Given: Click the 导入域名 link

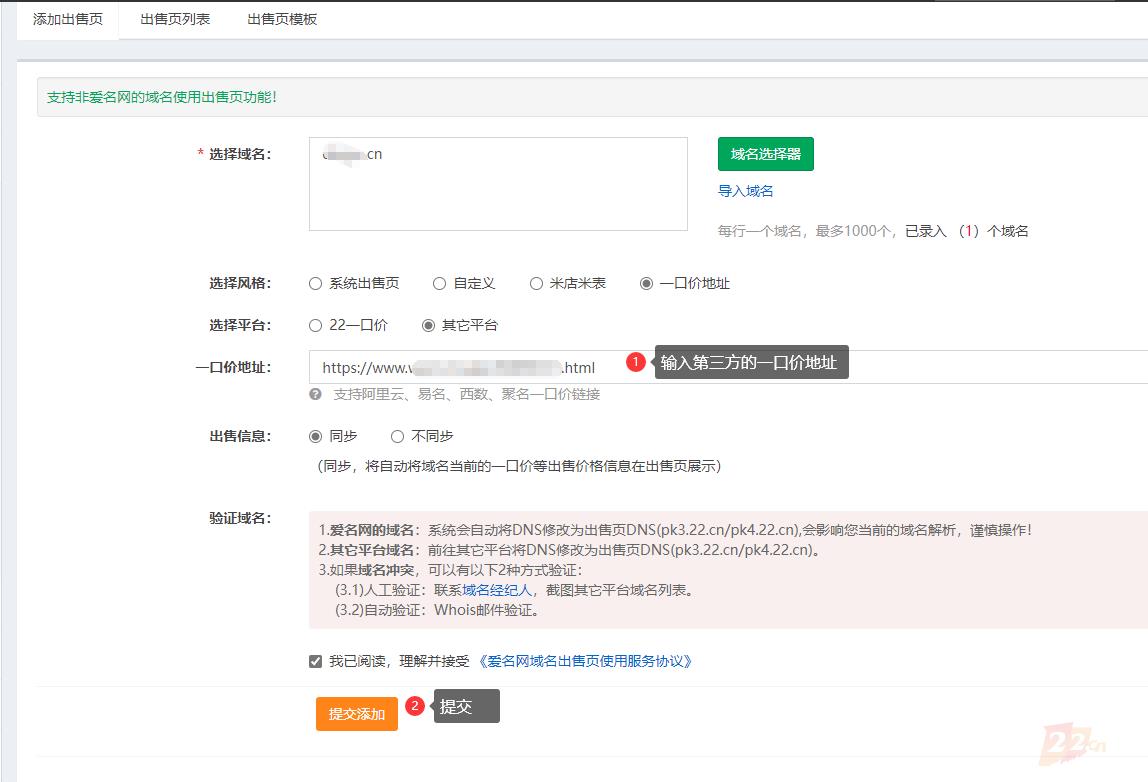Looking at the screenshot, I should pos(745,191).
